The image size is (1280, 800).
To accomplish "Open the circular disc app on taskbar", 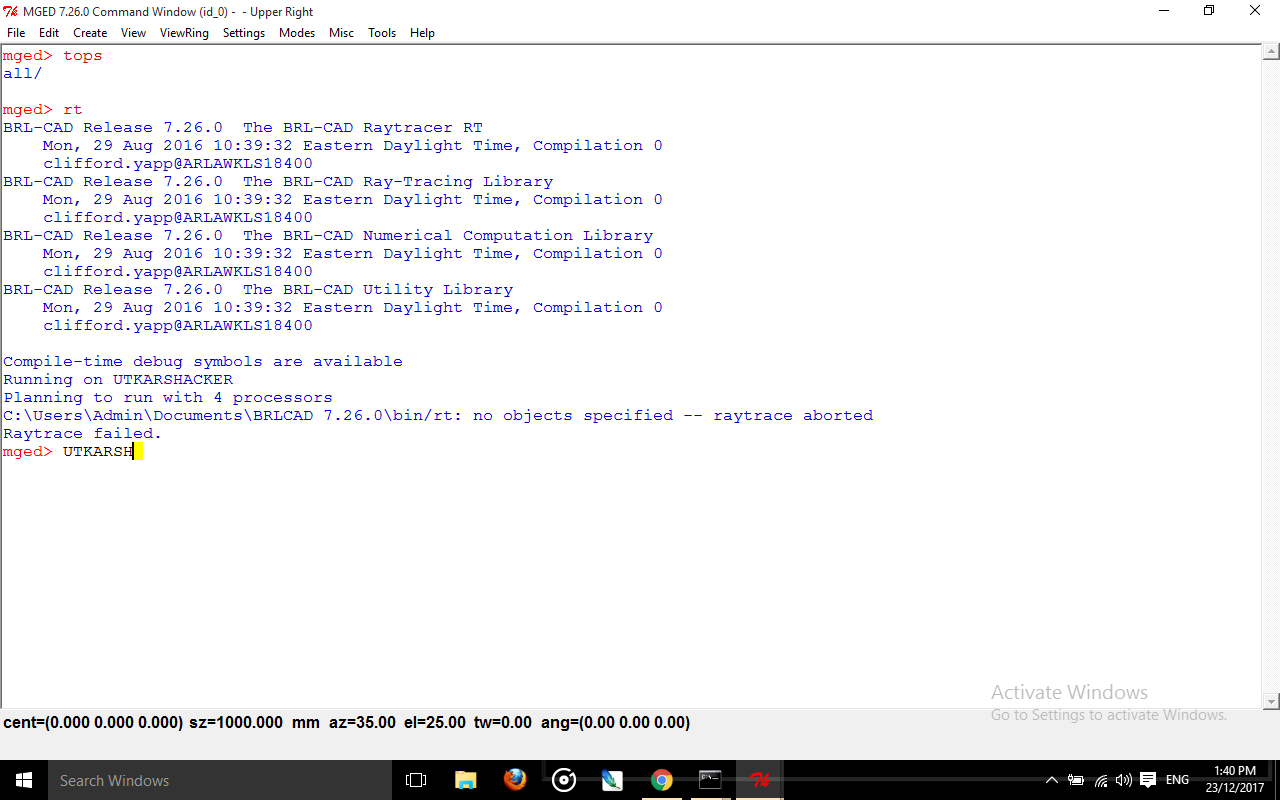I will coord(564,780).
